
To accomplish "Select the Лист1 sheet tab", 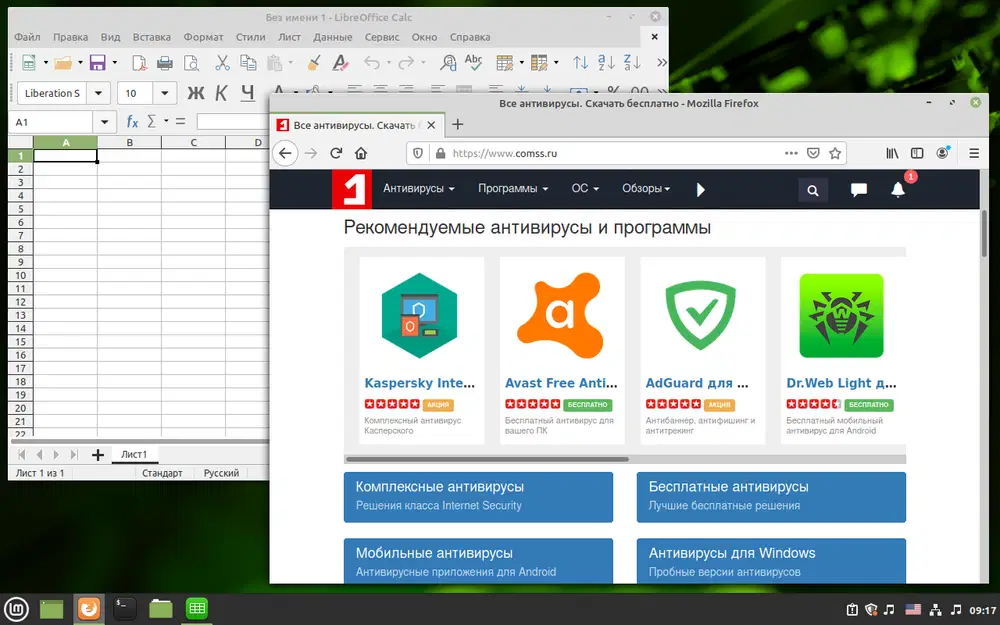I will (x=134, y=454).
